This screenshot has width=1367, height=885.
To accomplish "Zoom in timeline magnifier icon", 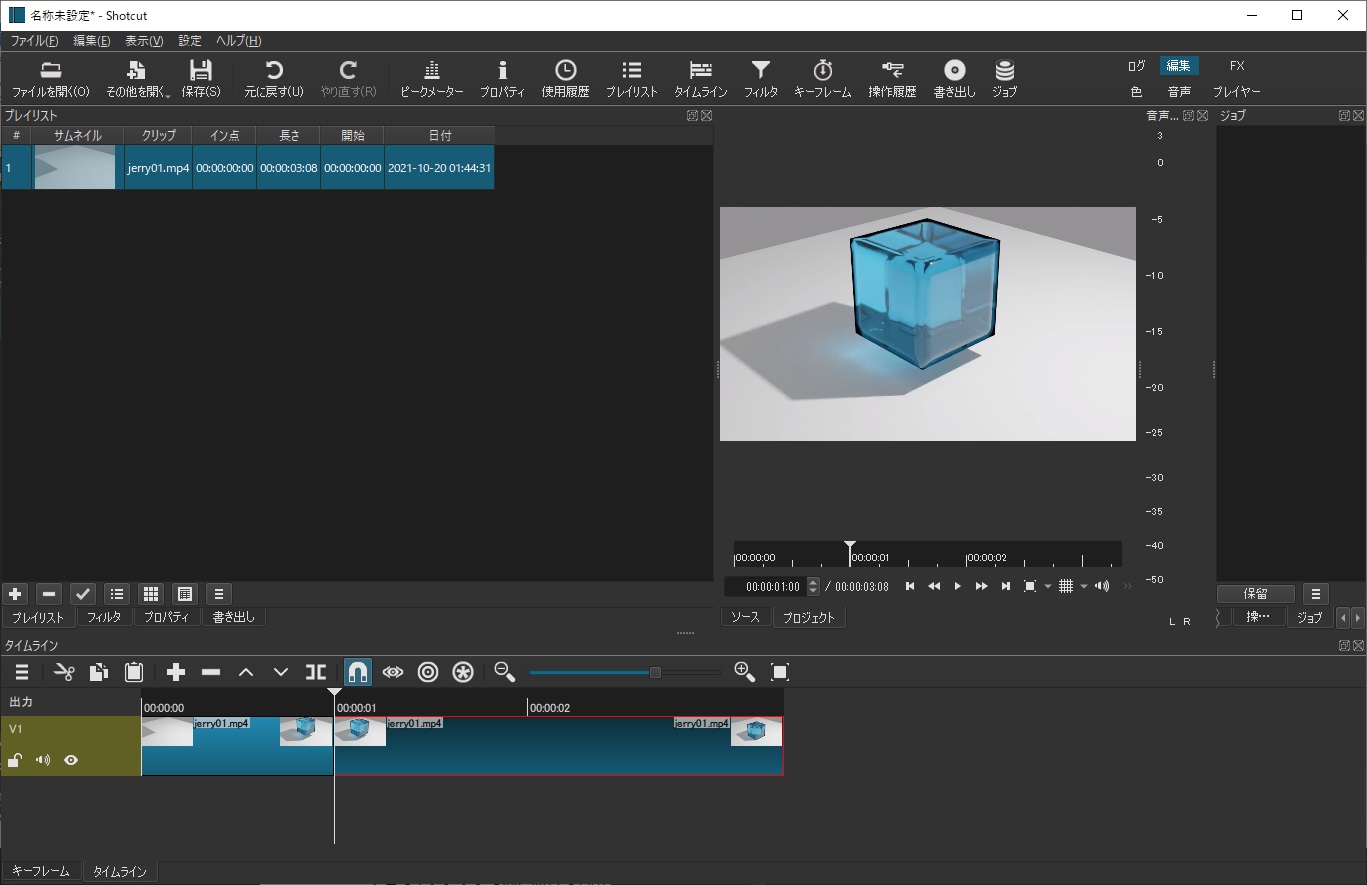I will tap(744, 672).
